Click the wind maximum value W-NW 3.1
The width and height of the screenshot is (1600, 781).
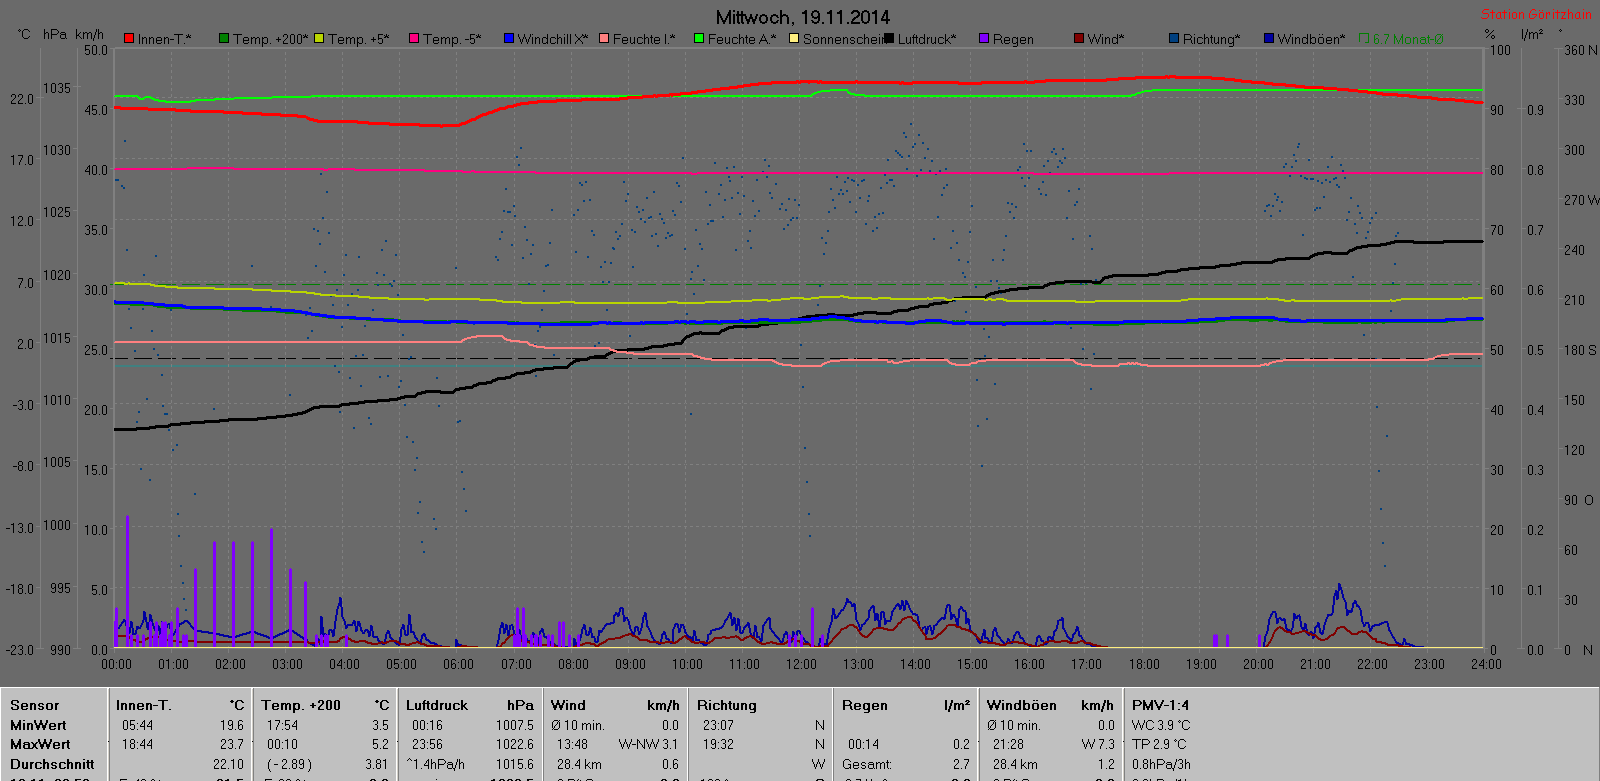click(648, 744)
